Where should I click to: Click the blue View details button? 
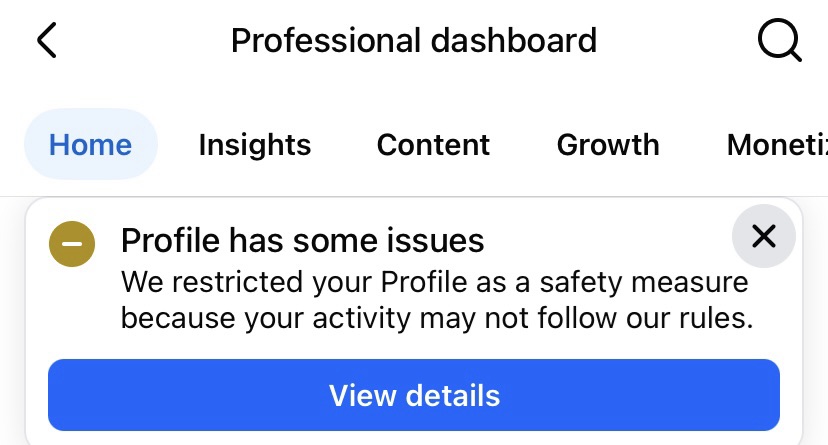coord(414,395)
